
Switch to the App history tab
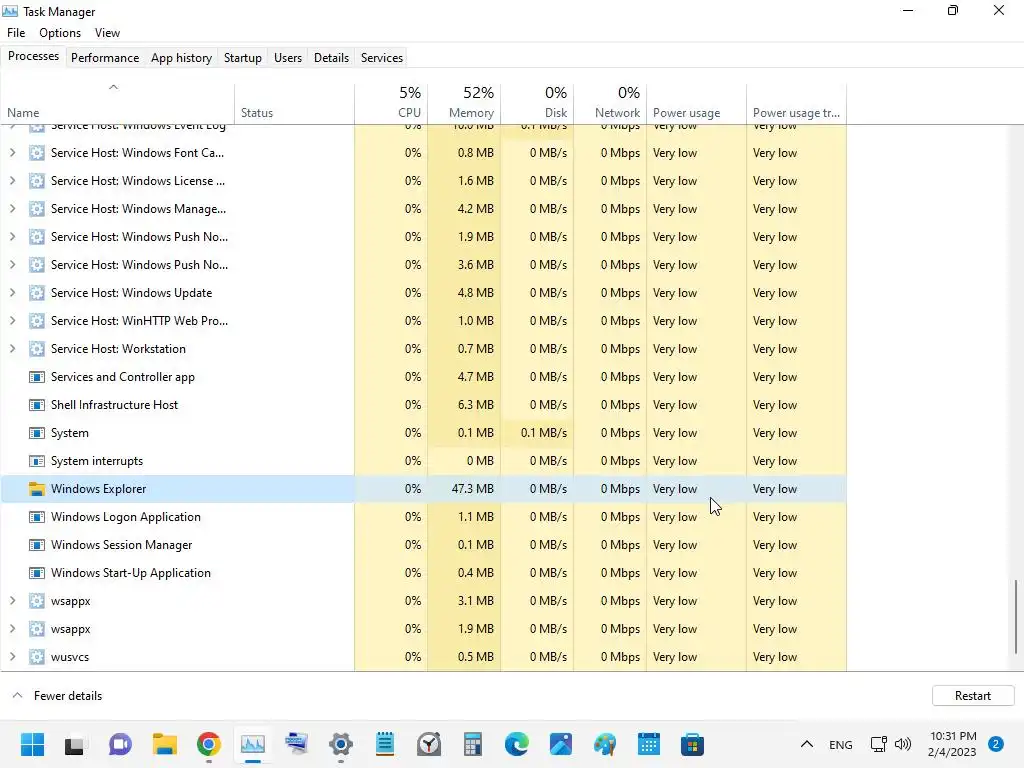pos(182,57)
